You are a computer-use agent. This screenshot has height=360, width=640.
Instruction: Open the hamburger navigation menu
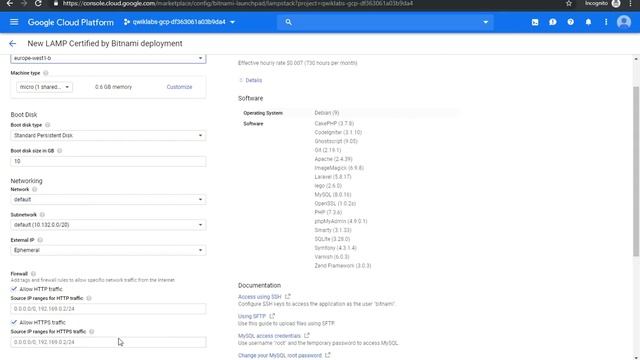14,22
